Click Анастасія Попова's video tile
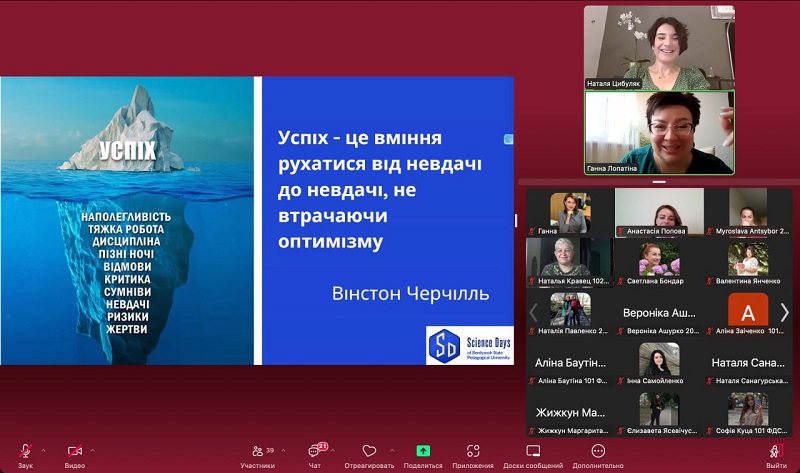 coord(659,212)
